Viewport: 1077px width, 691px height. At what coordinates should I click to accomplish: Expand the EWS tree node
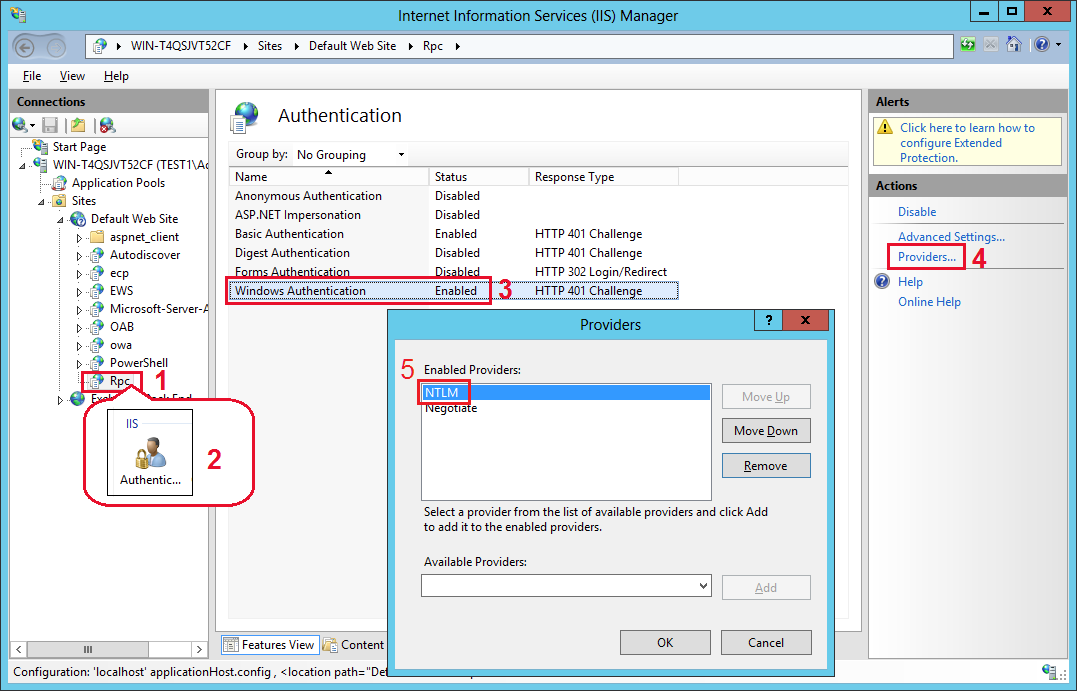(79, 292)
